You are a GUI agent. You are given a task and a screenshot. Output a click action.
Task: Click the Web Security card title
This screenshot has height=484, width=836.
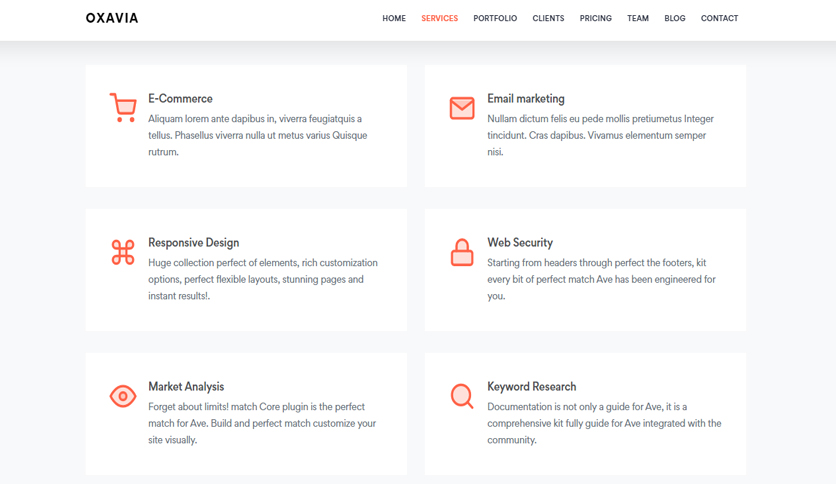520,243
